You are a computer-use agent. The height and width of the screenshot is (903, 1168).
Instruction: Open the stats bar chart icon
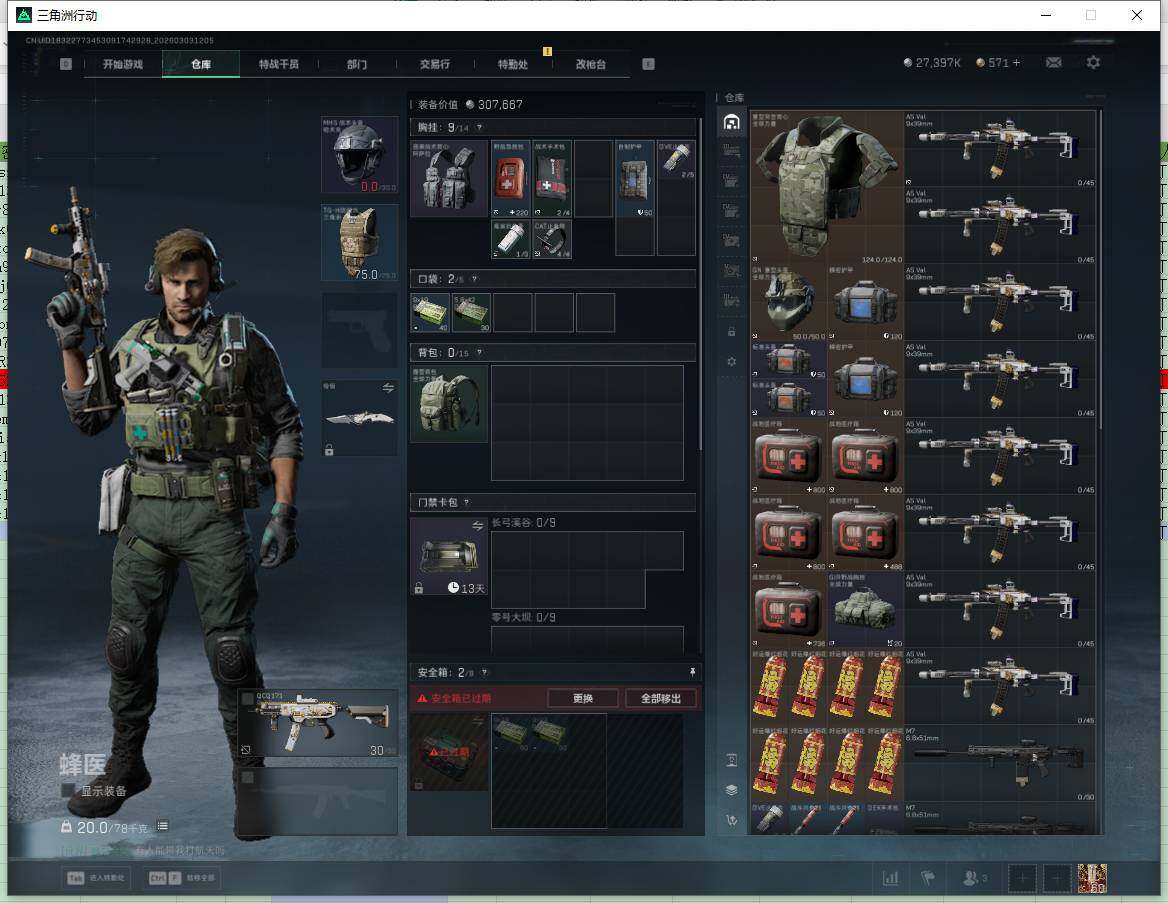pos(891,878)
